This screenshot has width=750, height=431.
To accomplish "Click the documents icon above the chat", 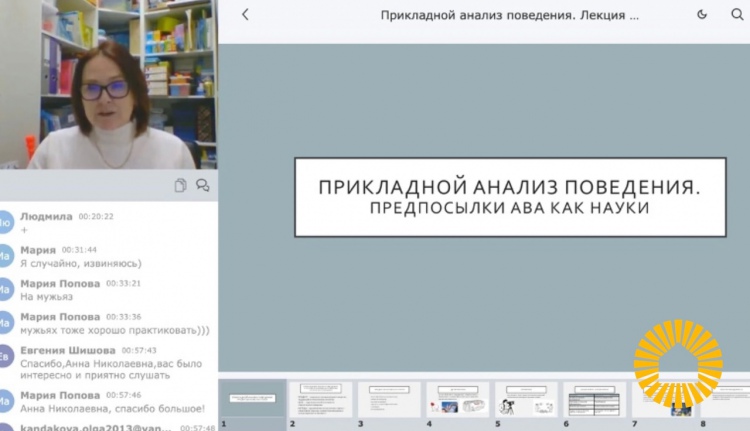I will (180, 185).
